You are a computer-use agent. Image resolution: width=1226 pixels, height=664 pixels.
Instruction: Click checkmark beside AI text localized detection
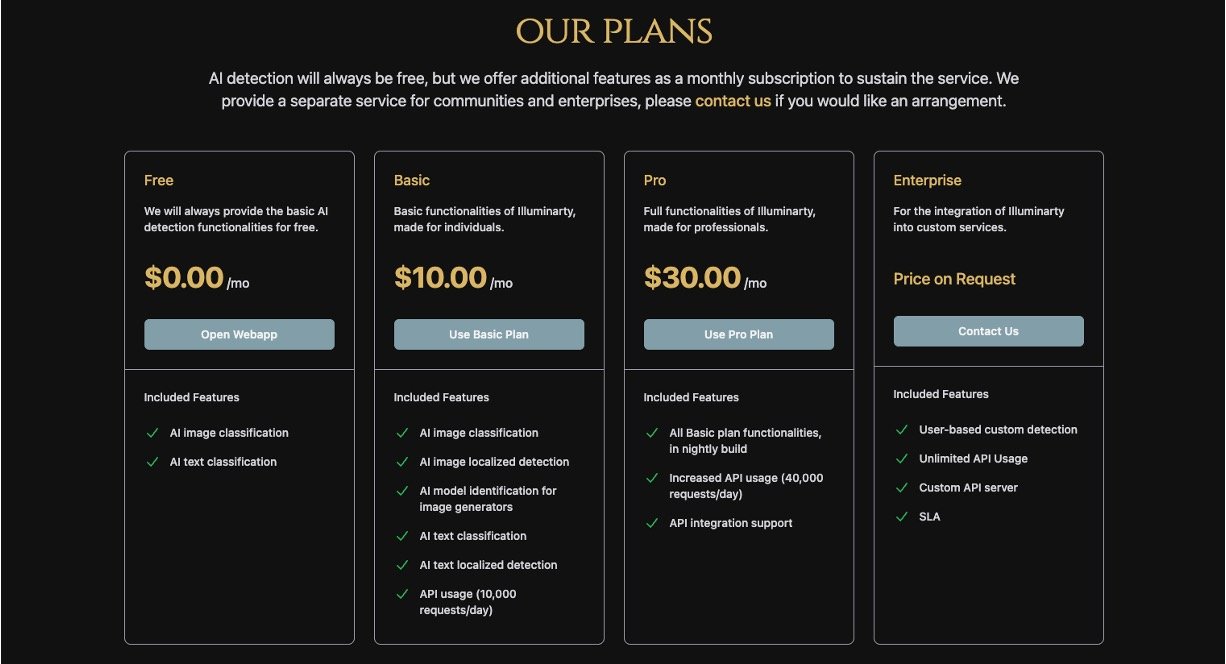403,565
